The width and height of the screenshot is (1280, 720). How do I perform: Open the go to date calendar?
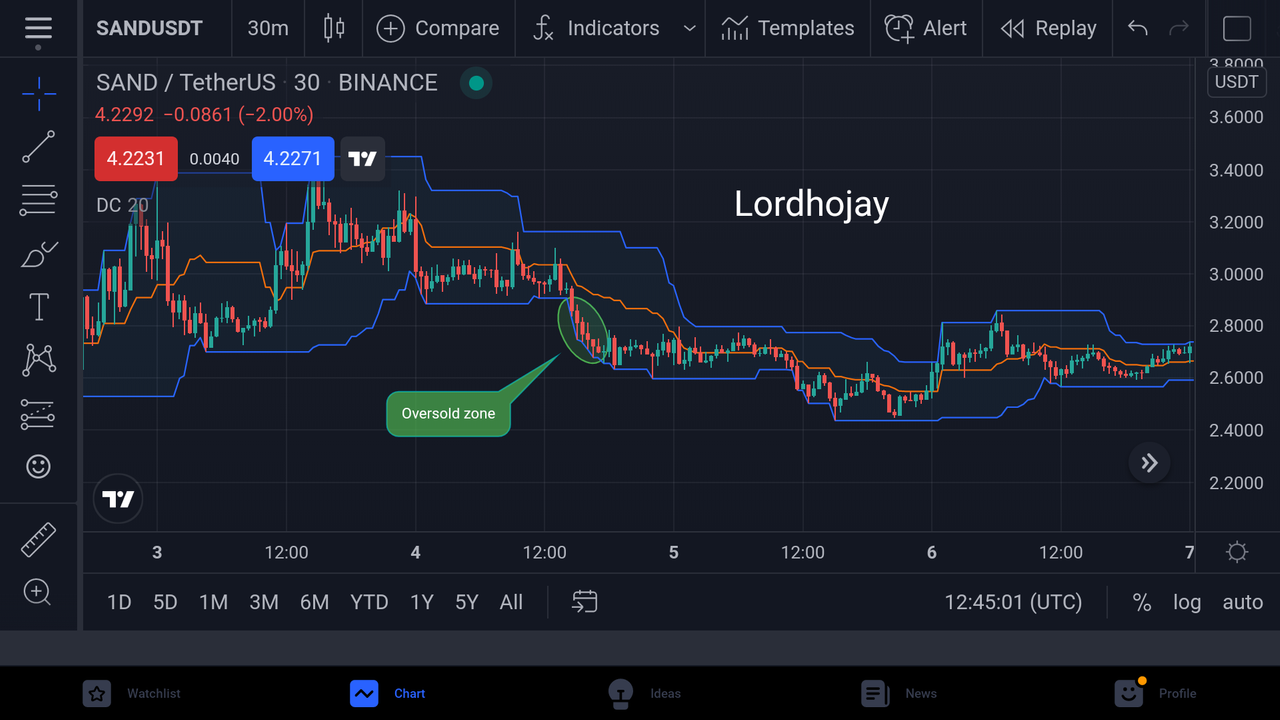tap(585, 601)
